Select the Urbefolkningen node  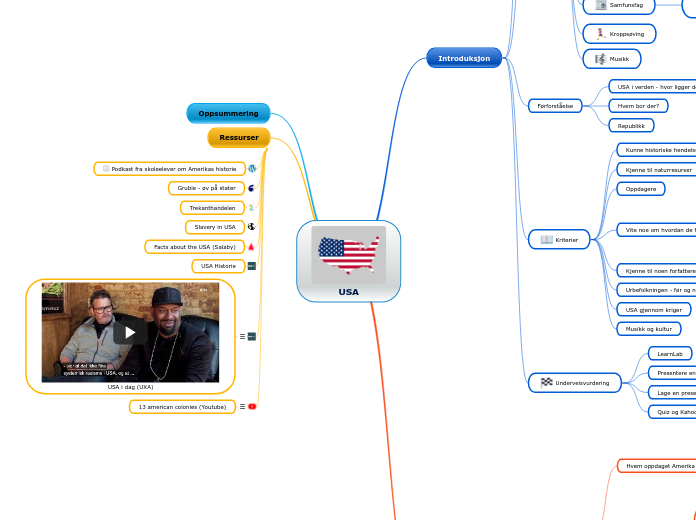click(656, 290)
